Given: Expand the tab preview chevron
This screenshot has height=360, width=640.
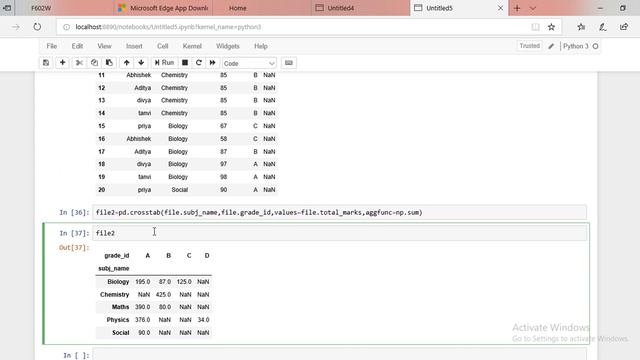Looking at the screenshot, I should pyautogui.click(x=533, y=8).
